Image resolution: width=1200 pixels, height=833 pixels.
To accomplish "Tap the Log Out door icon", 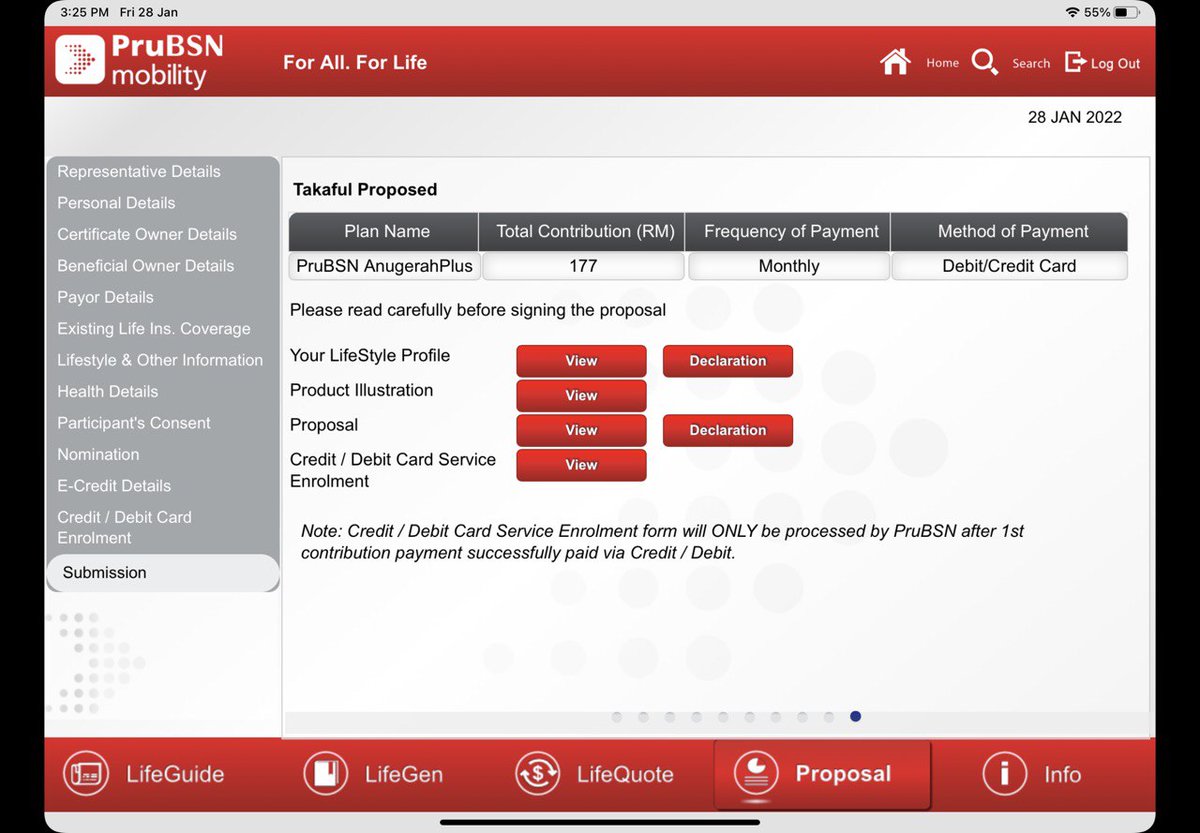I will [1075, 62].
